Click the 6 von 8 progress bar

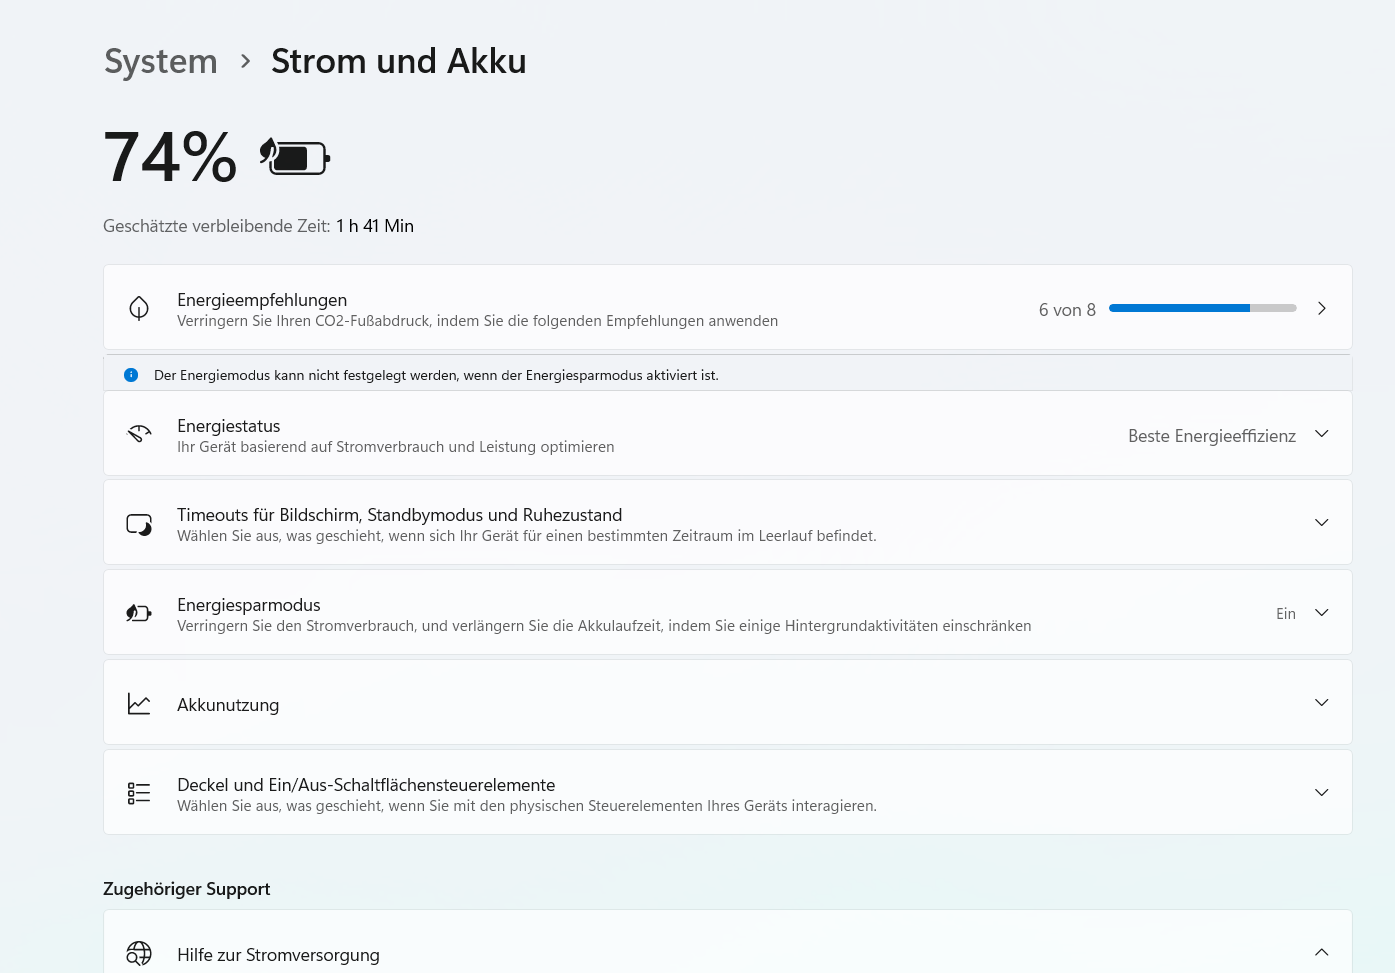pyautogui.click(x=1202, y=309)
